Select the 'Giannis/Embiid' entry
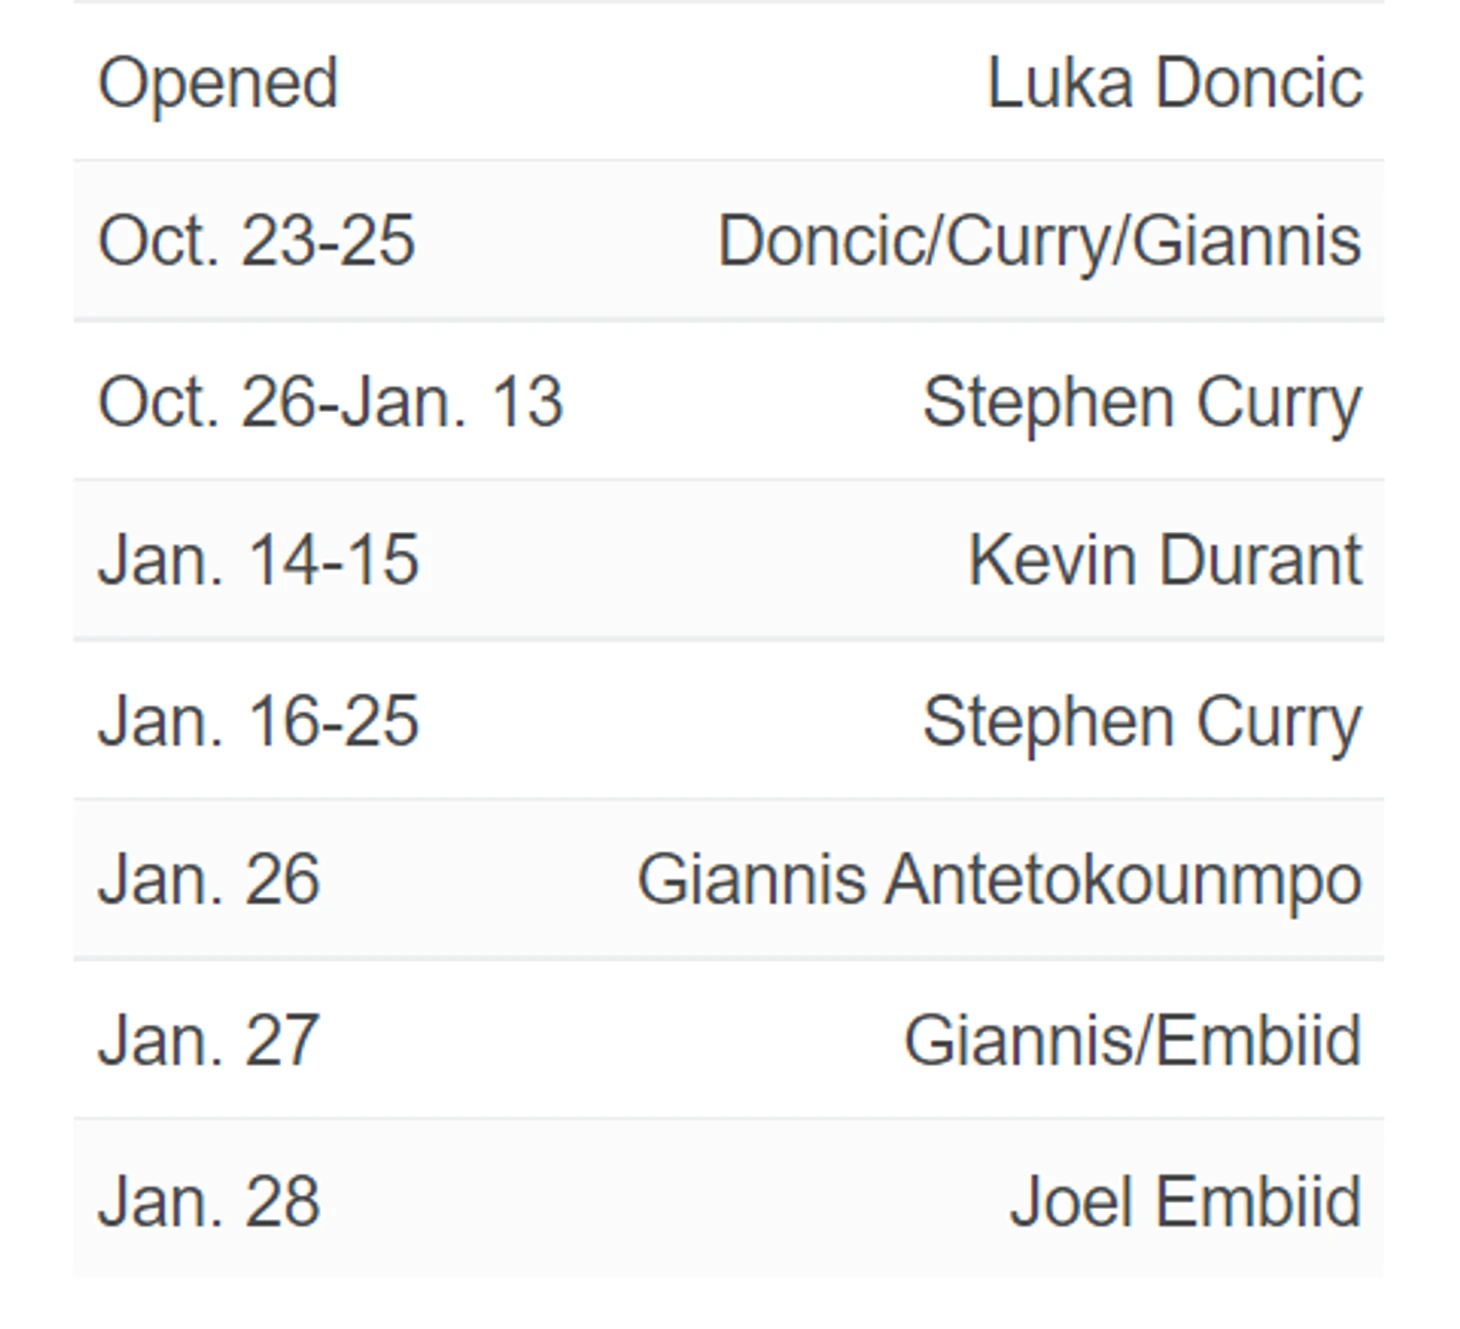This screenshot has width=1460, height=1329. (1133, 1041)
